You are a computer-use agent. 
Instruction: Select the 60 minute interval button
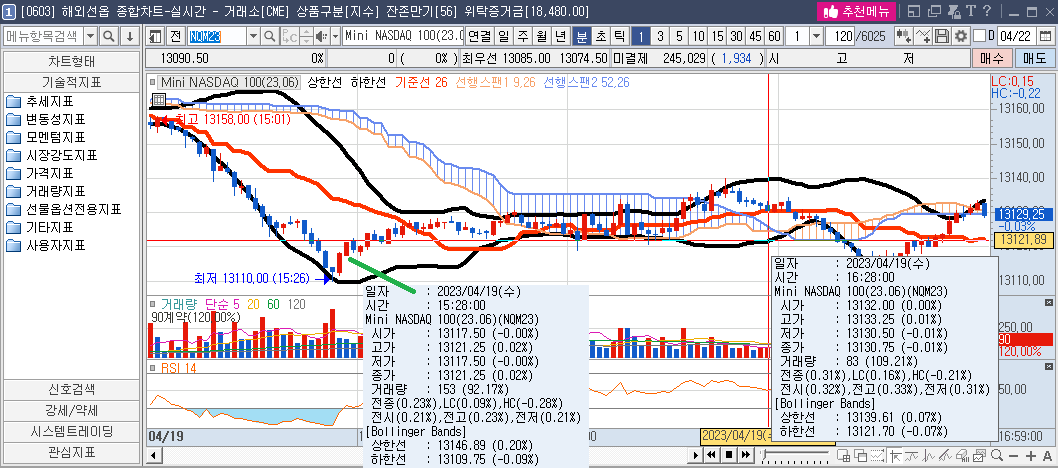point(774,36)
